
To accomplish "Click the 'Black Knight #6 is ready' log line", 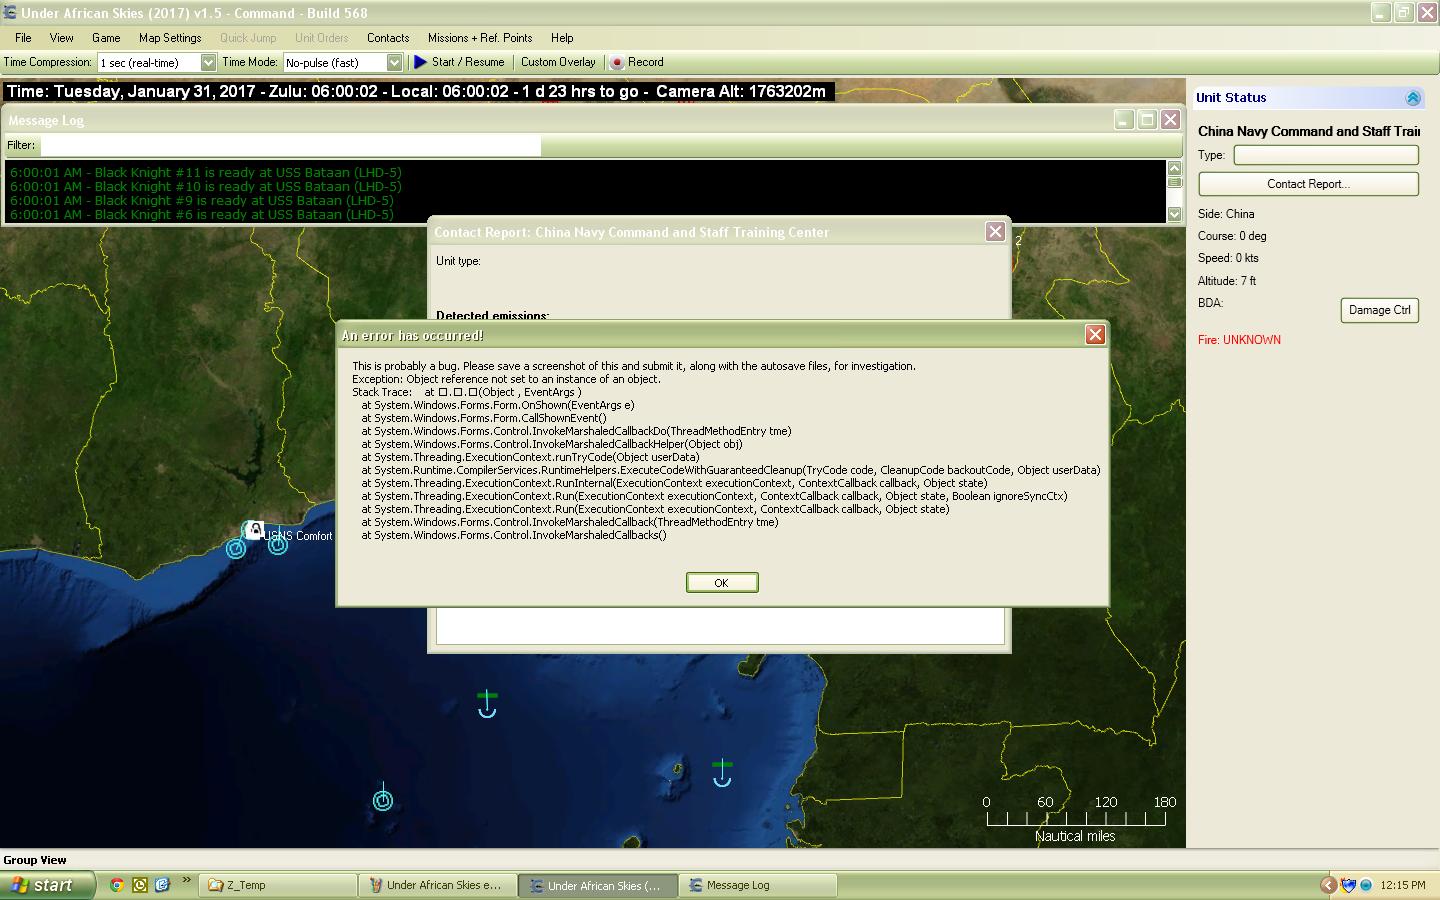I will (x=201, y=214).
